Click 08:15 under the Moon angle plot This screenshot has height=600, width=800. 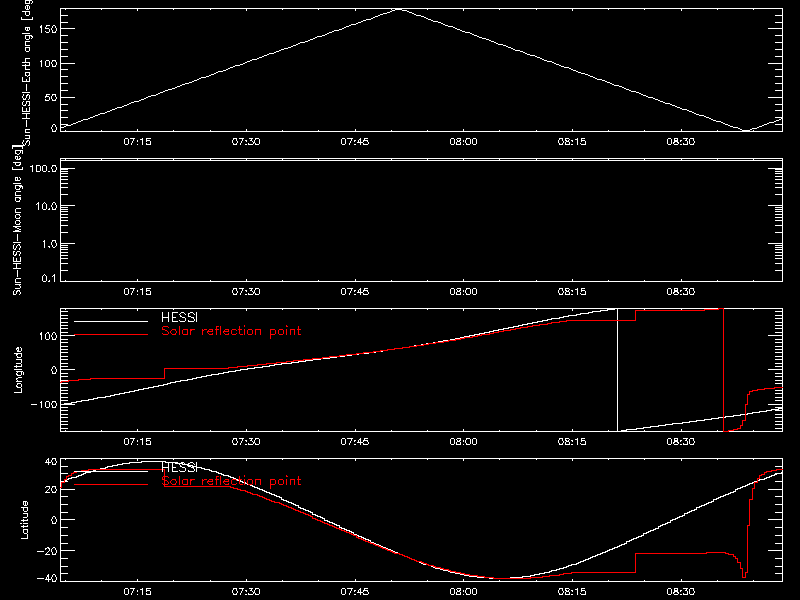[x=572, y=291]
